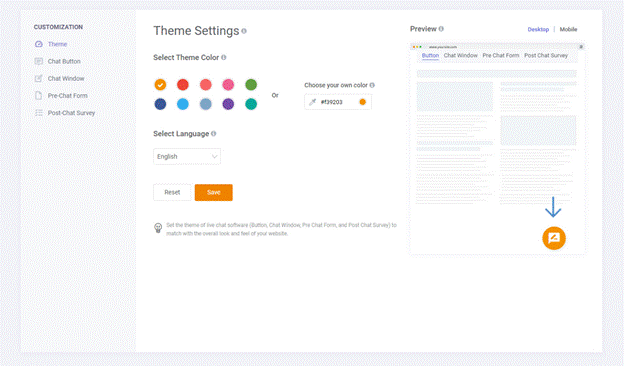
Task: Open Post-Chat Survey settings
Action: coord(71,113)
